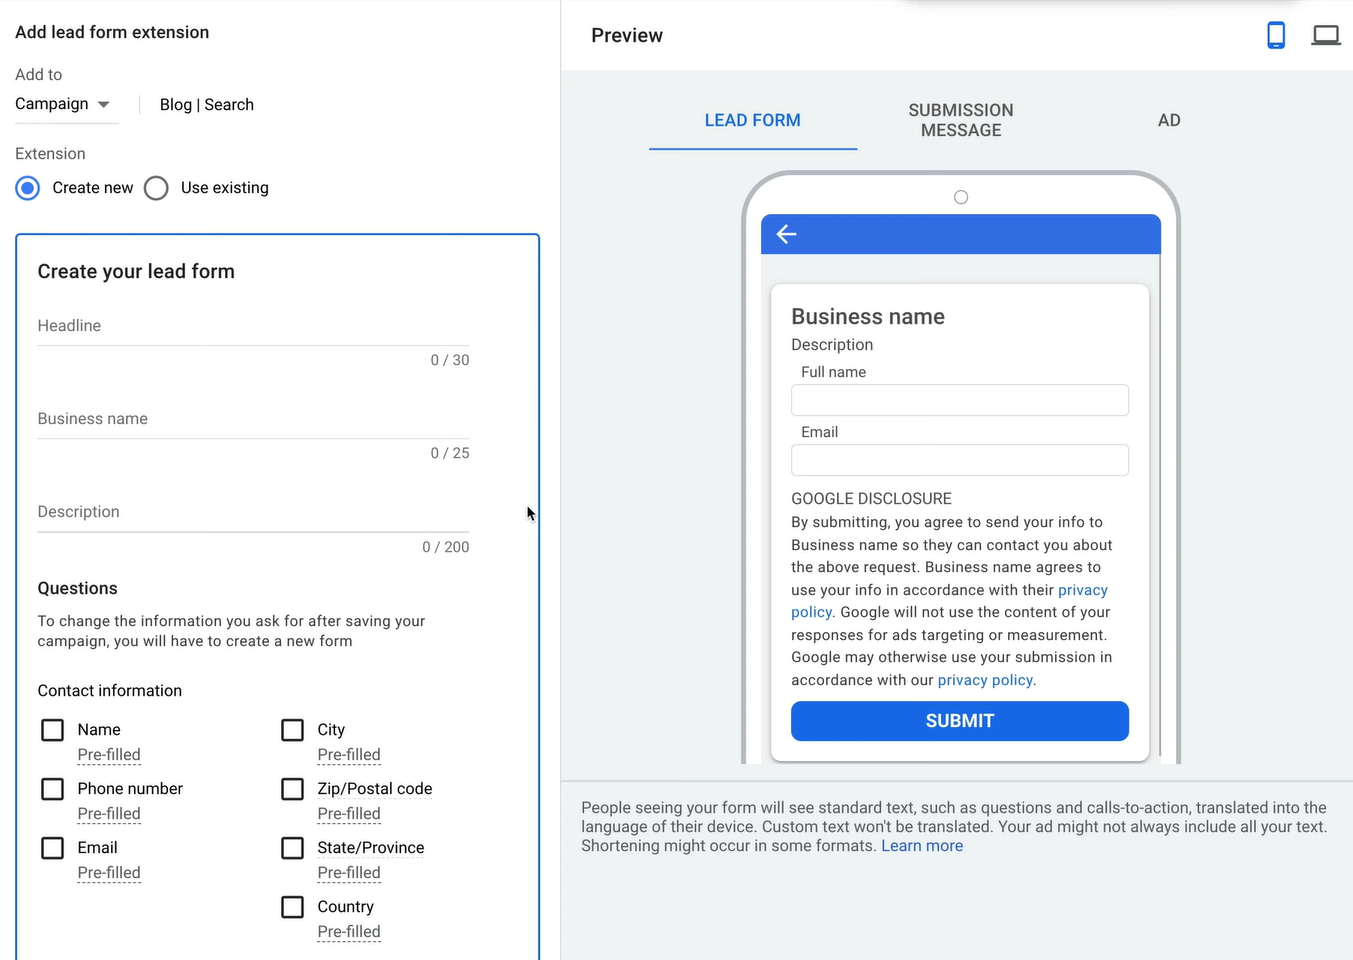Image resolution: width=1353 pixels, height=960 pixels.
Task: Open the Google privacy policy link
Action: pos(985,679)
